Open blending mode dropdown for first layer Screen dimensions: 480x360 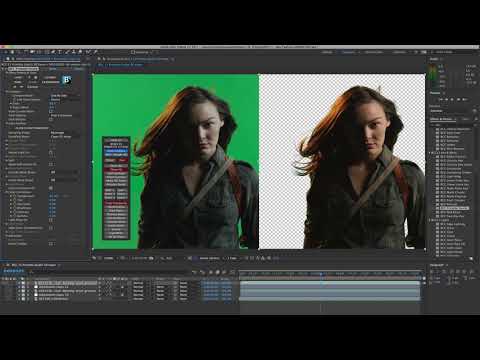coord(138,283)
